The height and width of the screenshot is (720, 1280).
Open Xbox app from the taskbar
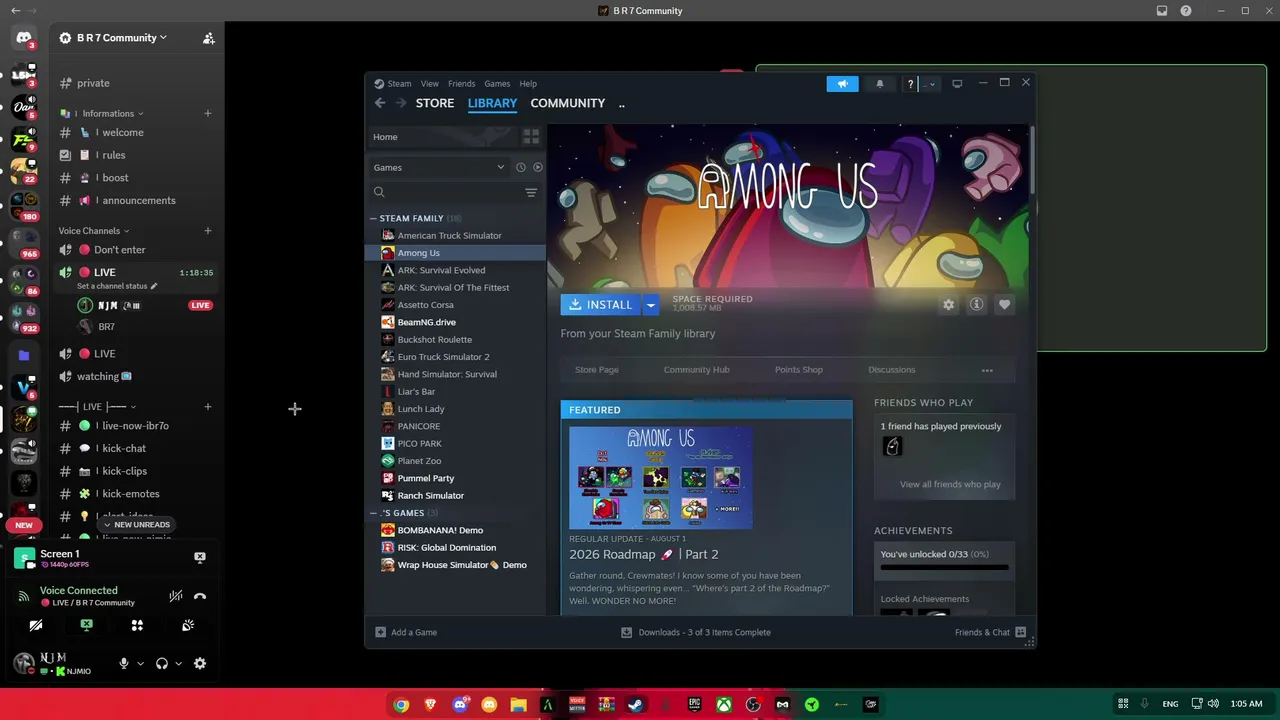(x=724, y=704)
